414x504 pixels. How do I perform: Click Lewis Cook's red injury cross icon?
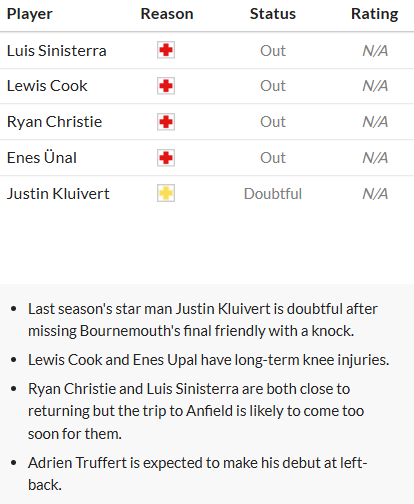coord(166,86)
